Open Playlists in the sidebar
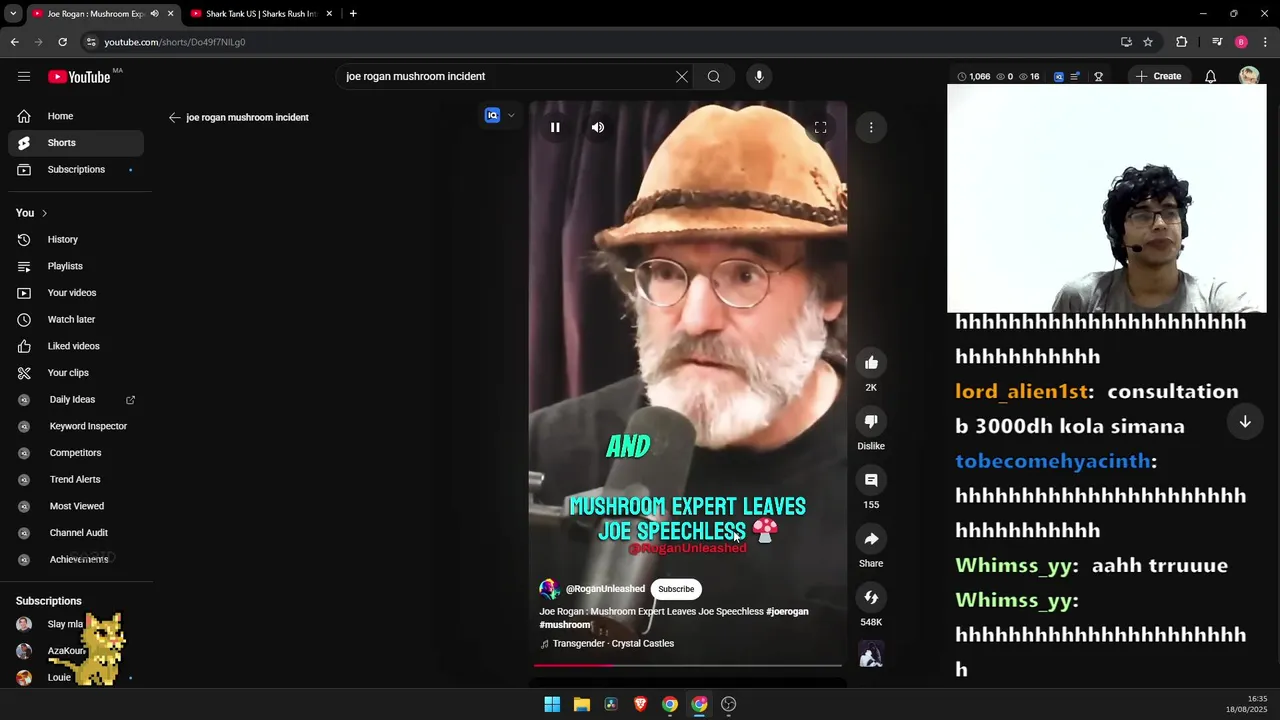 click(76, 266)
